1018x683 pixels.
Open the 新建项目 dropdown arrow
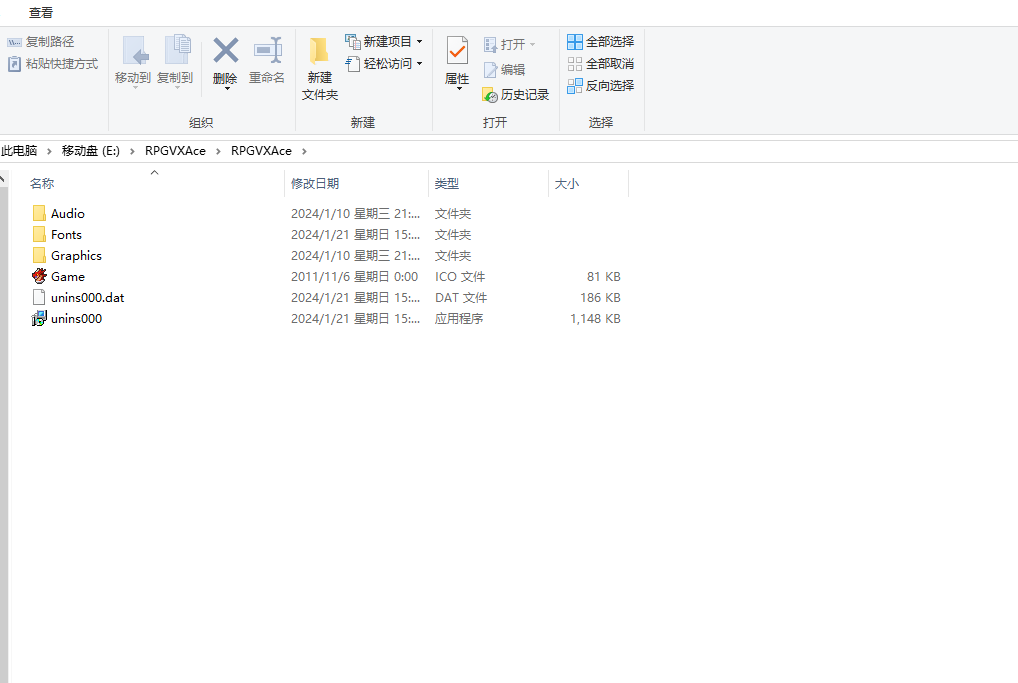coord(419,42)
